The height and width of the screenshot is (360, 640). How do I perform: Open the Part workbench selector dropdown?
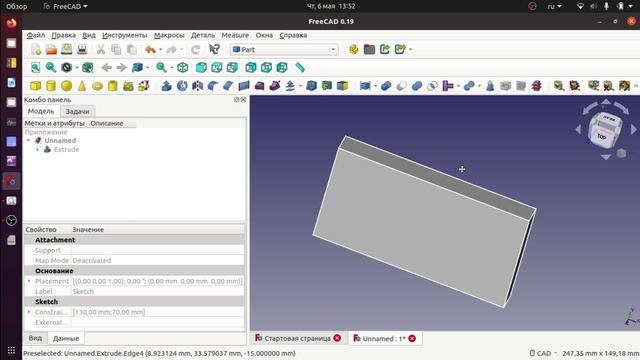[x=284, y=49]
